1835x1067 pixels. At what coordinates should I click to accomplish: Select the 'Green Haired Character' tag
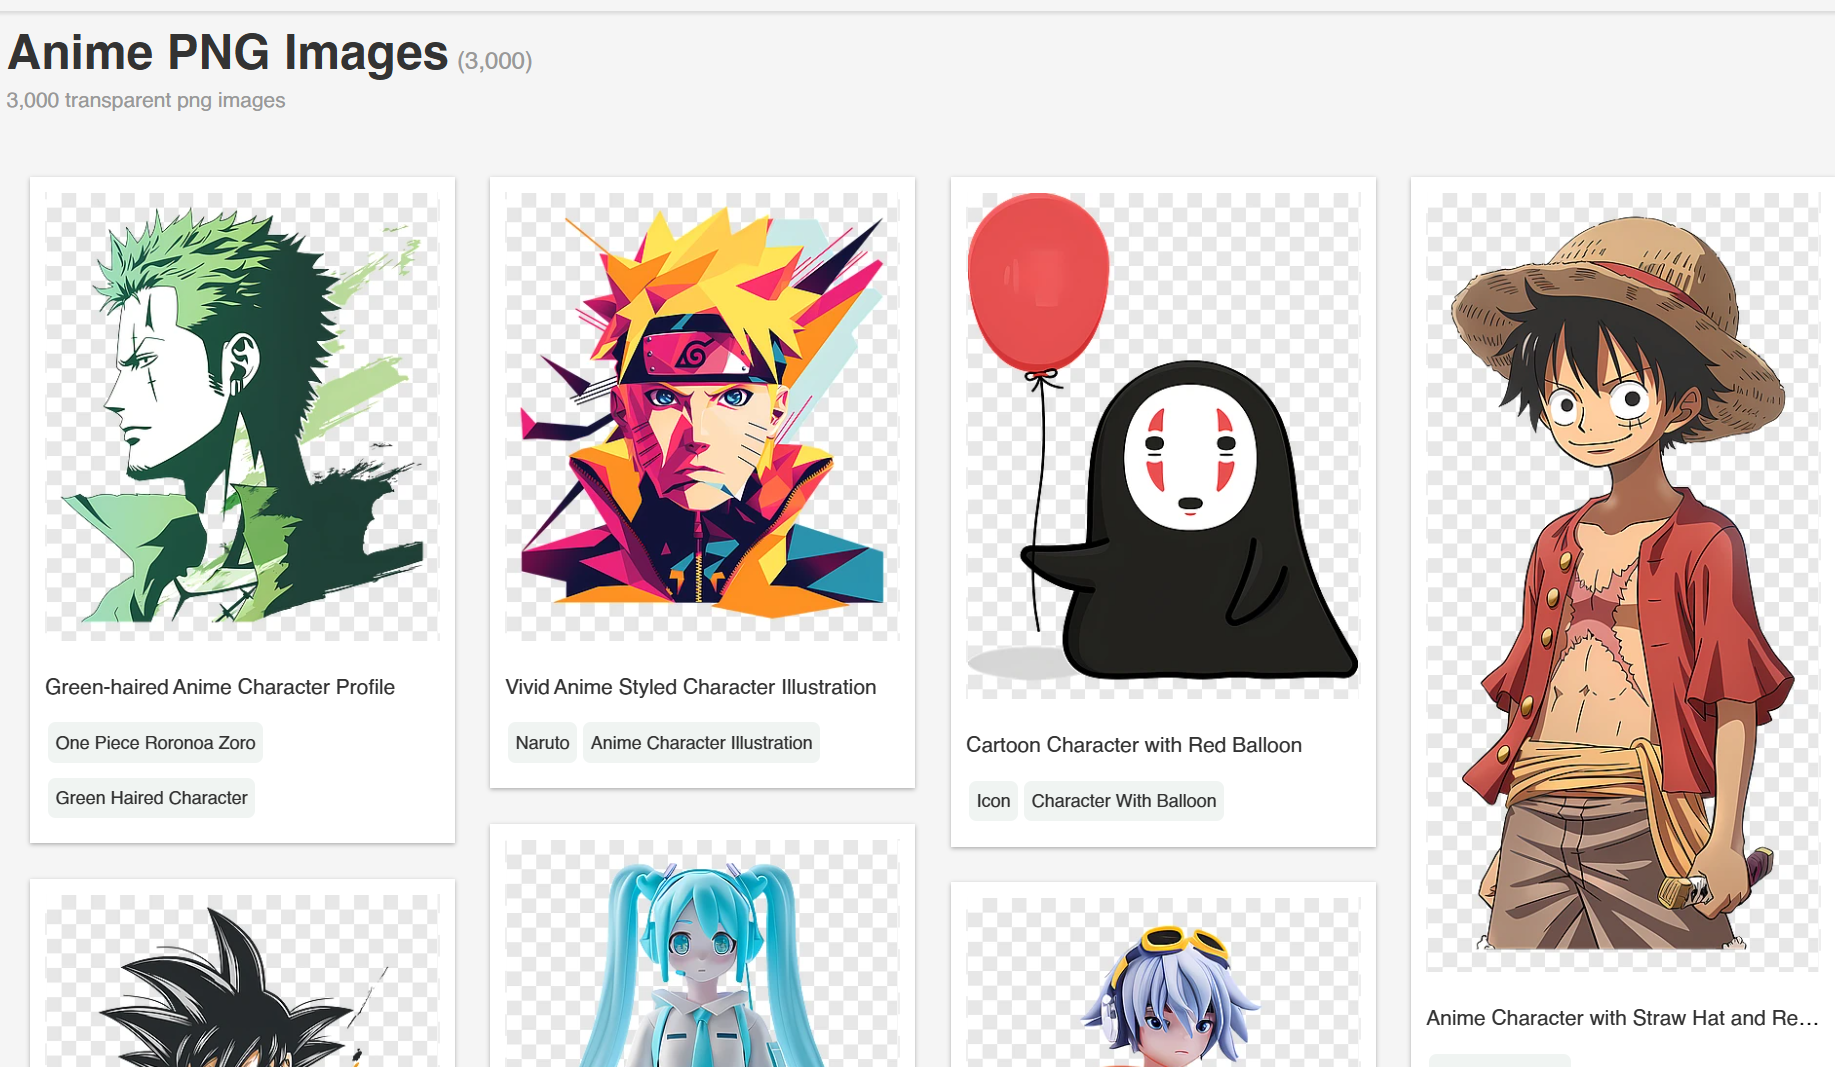click(x=151, y=798)
